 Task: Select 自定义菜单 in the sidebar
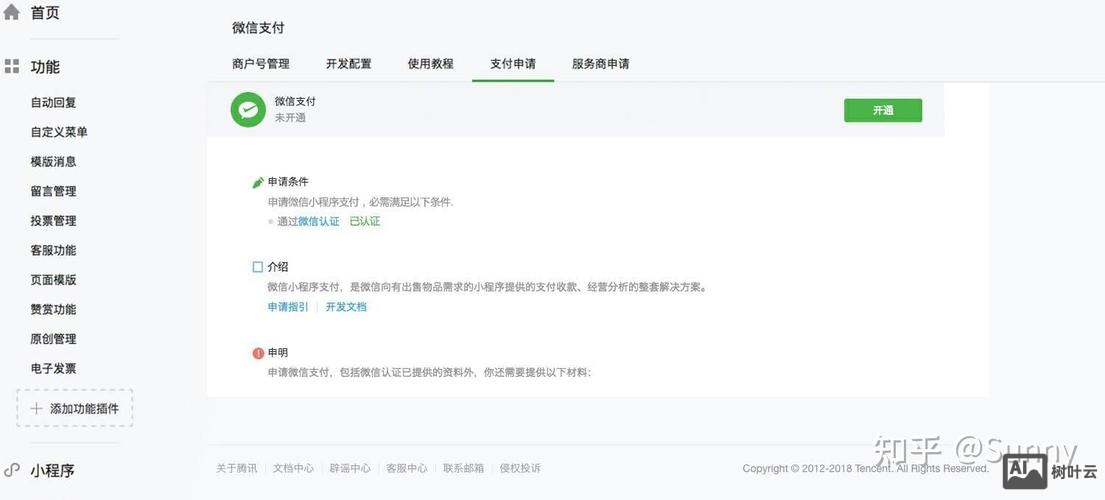tap(59, 132)
